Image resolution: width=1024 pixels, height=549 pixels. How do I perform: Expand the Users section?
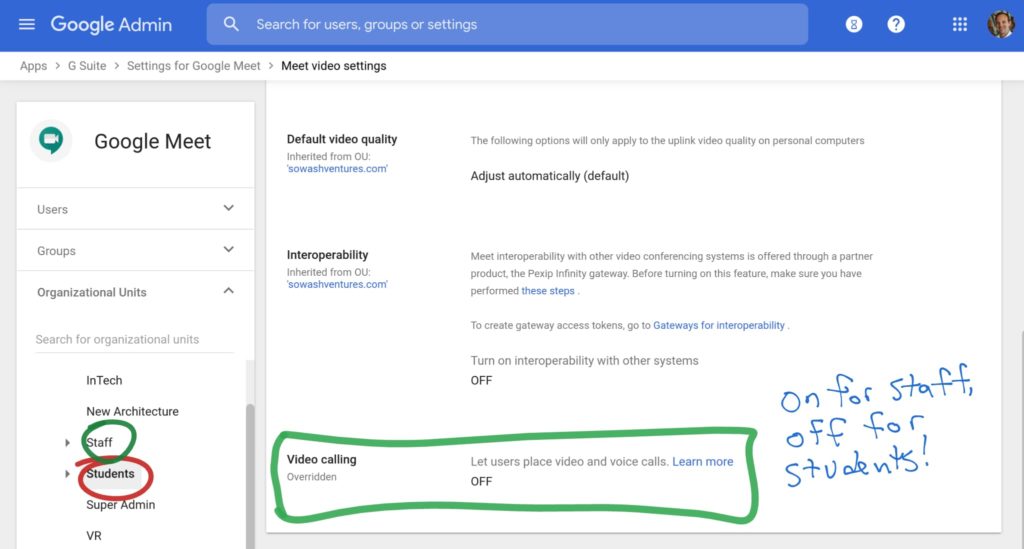tap(135, 209)
